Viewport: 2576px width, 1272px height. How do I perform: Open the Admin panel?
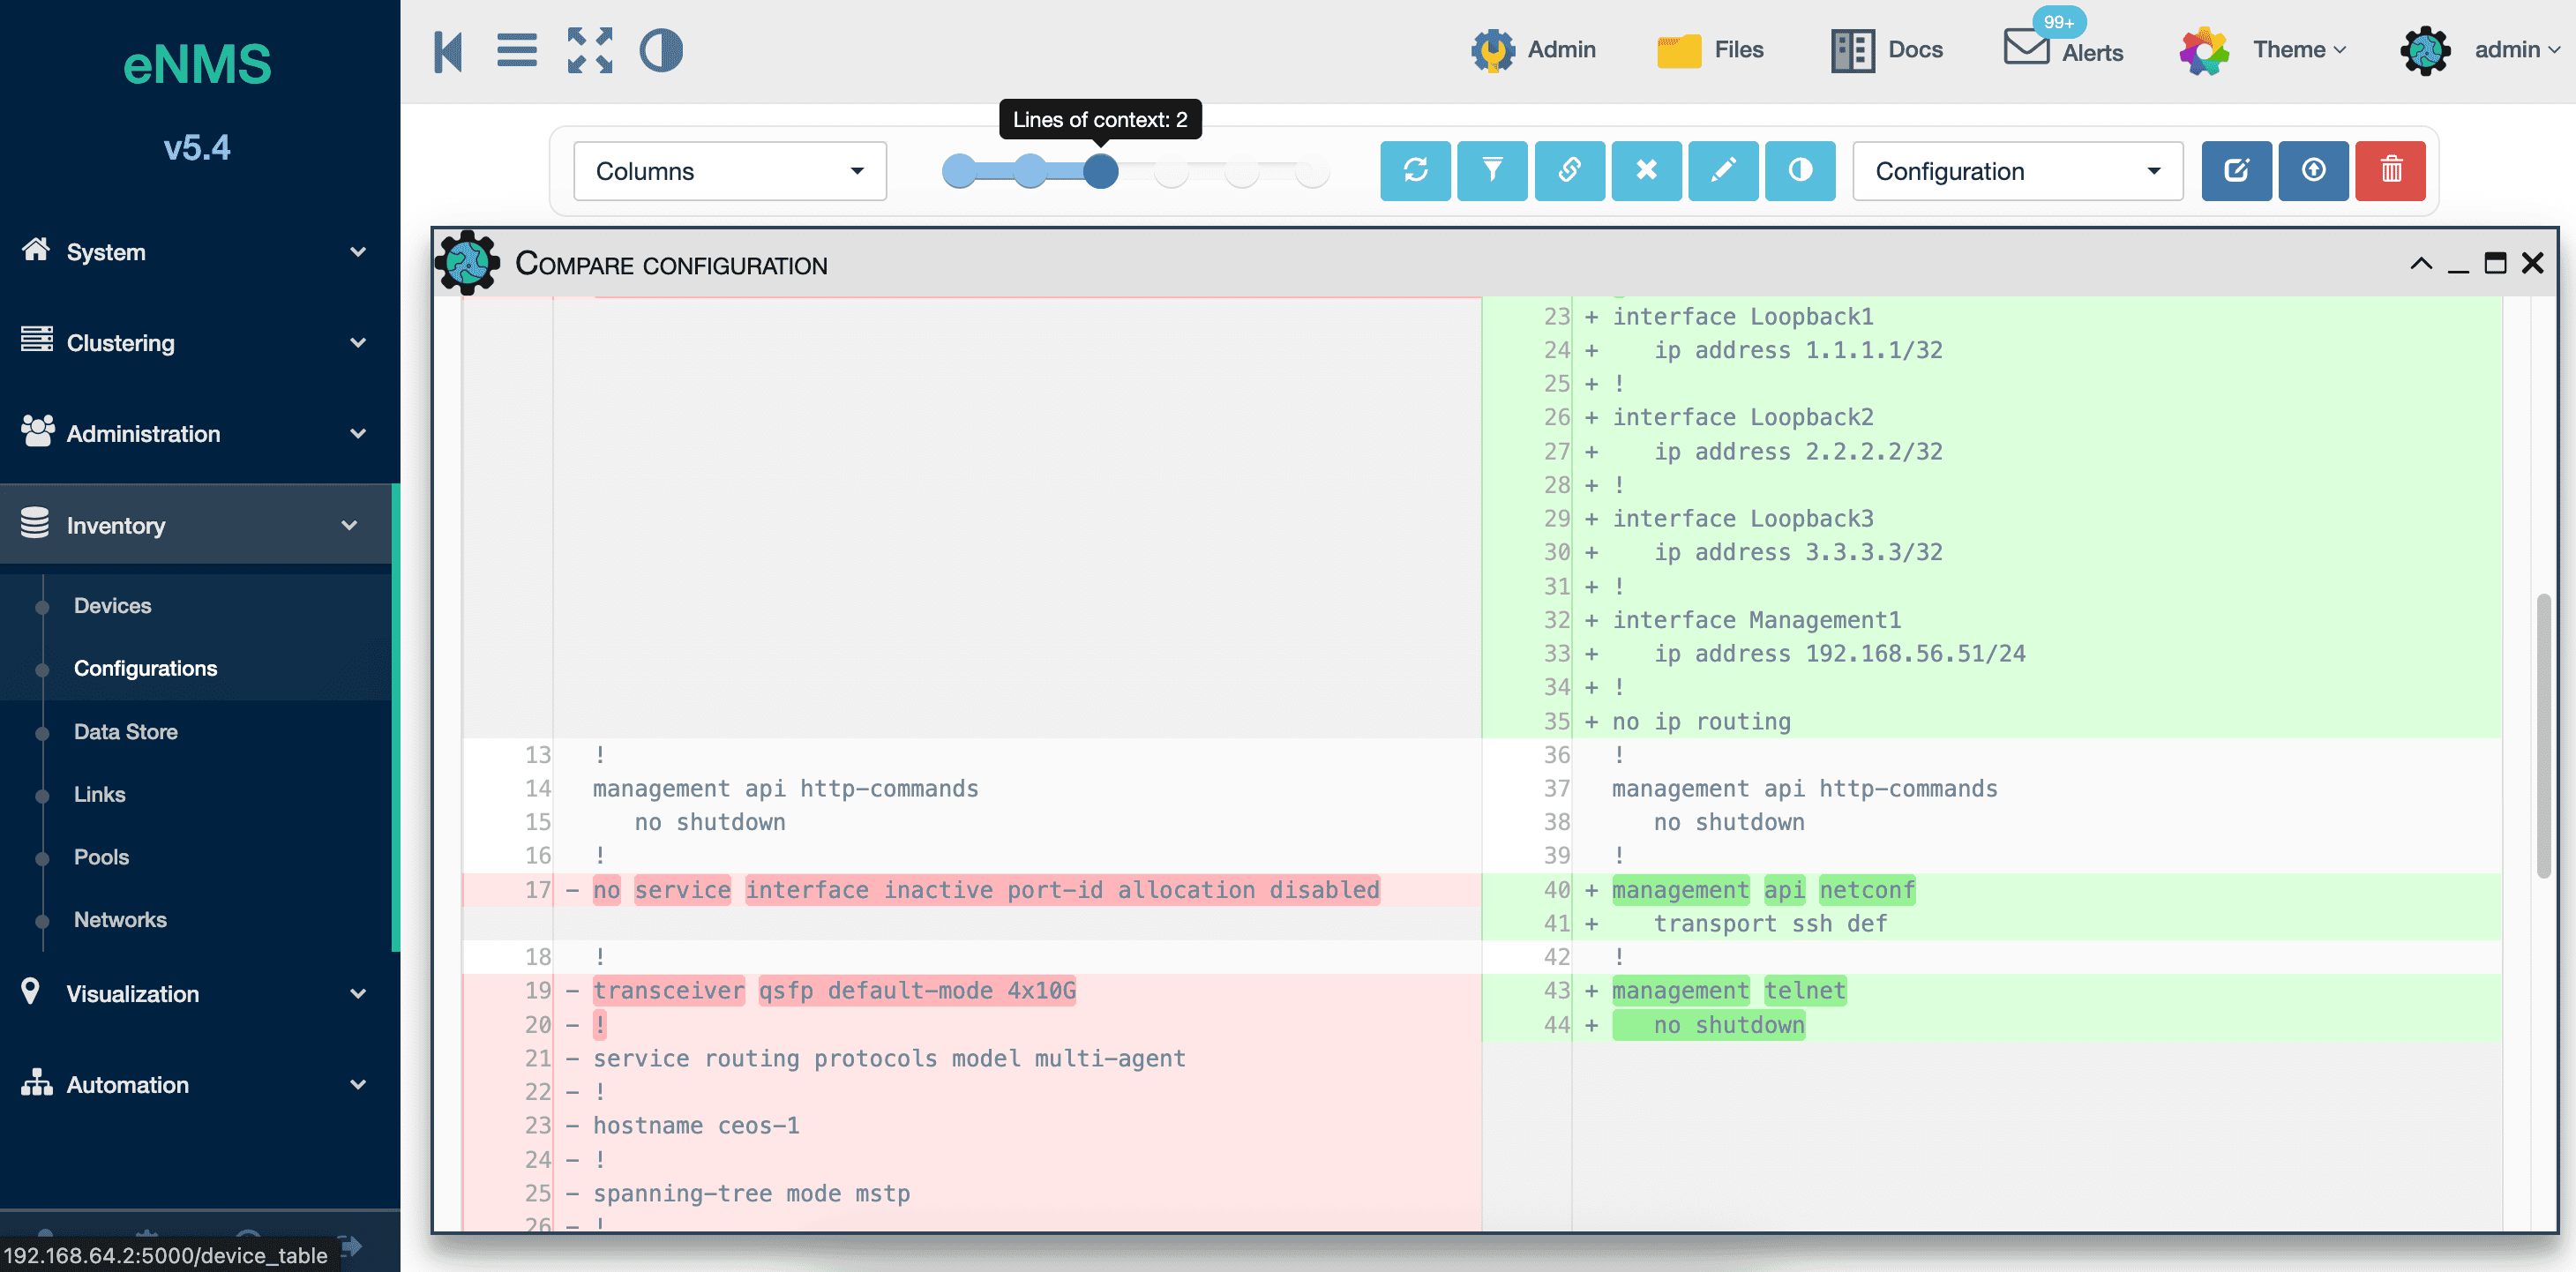pyautogui.click(x=1533, y=50)
